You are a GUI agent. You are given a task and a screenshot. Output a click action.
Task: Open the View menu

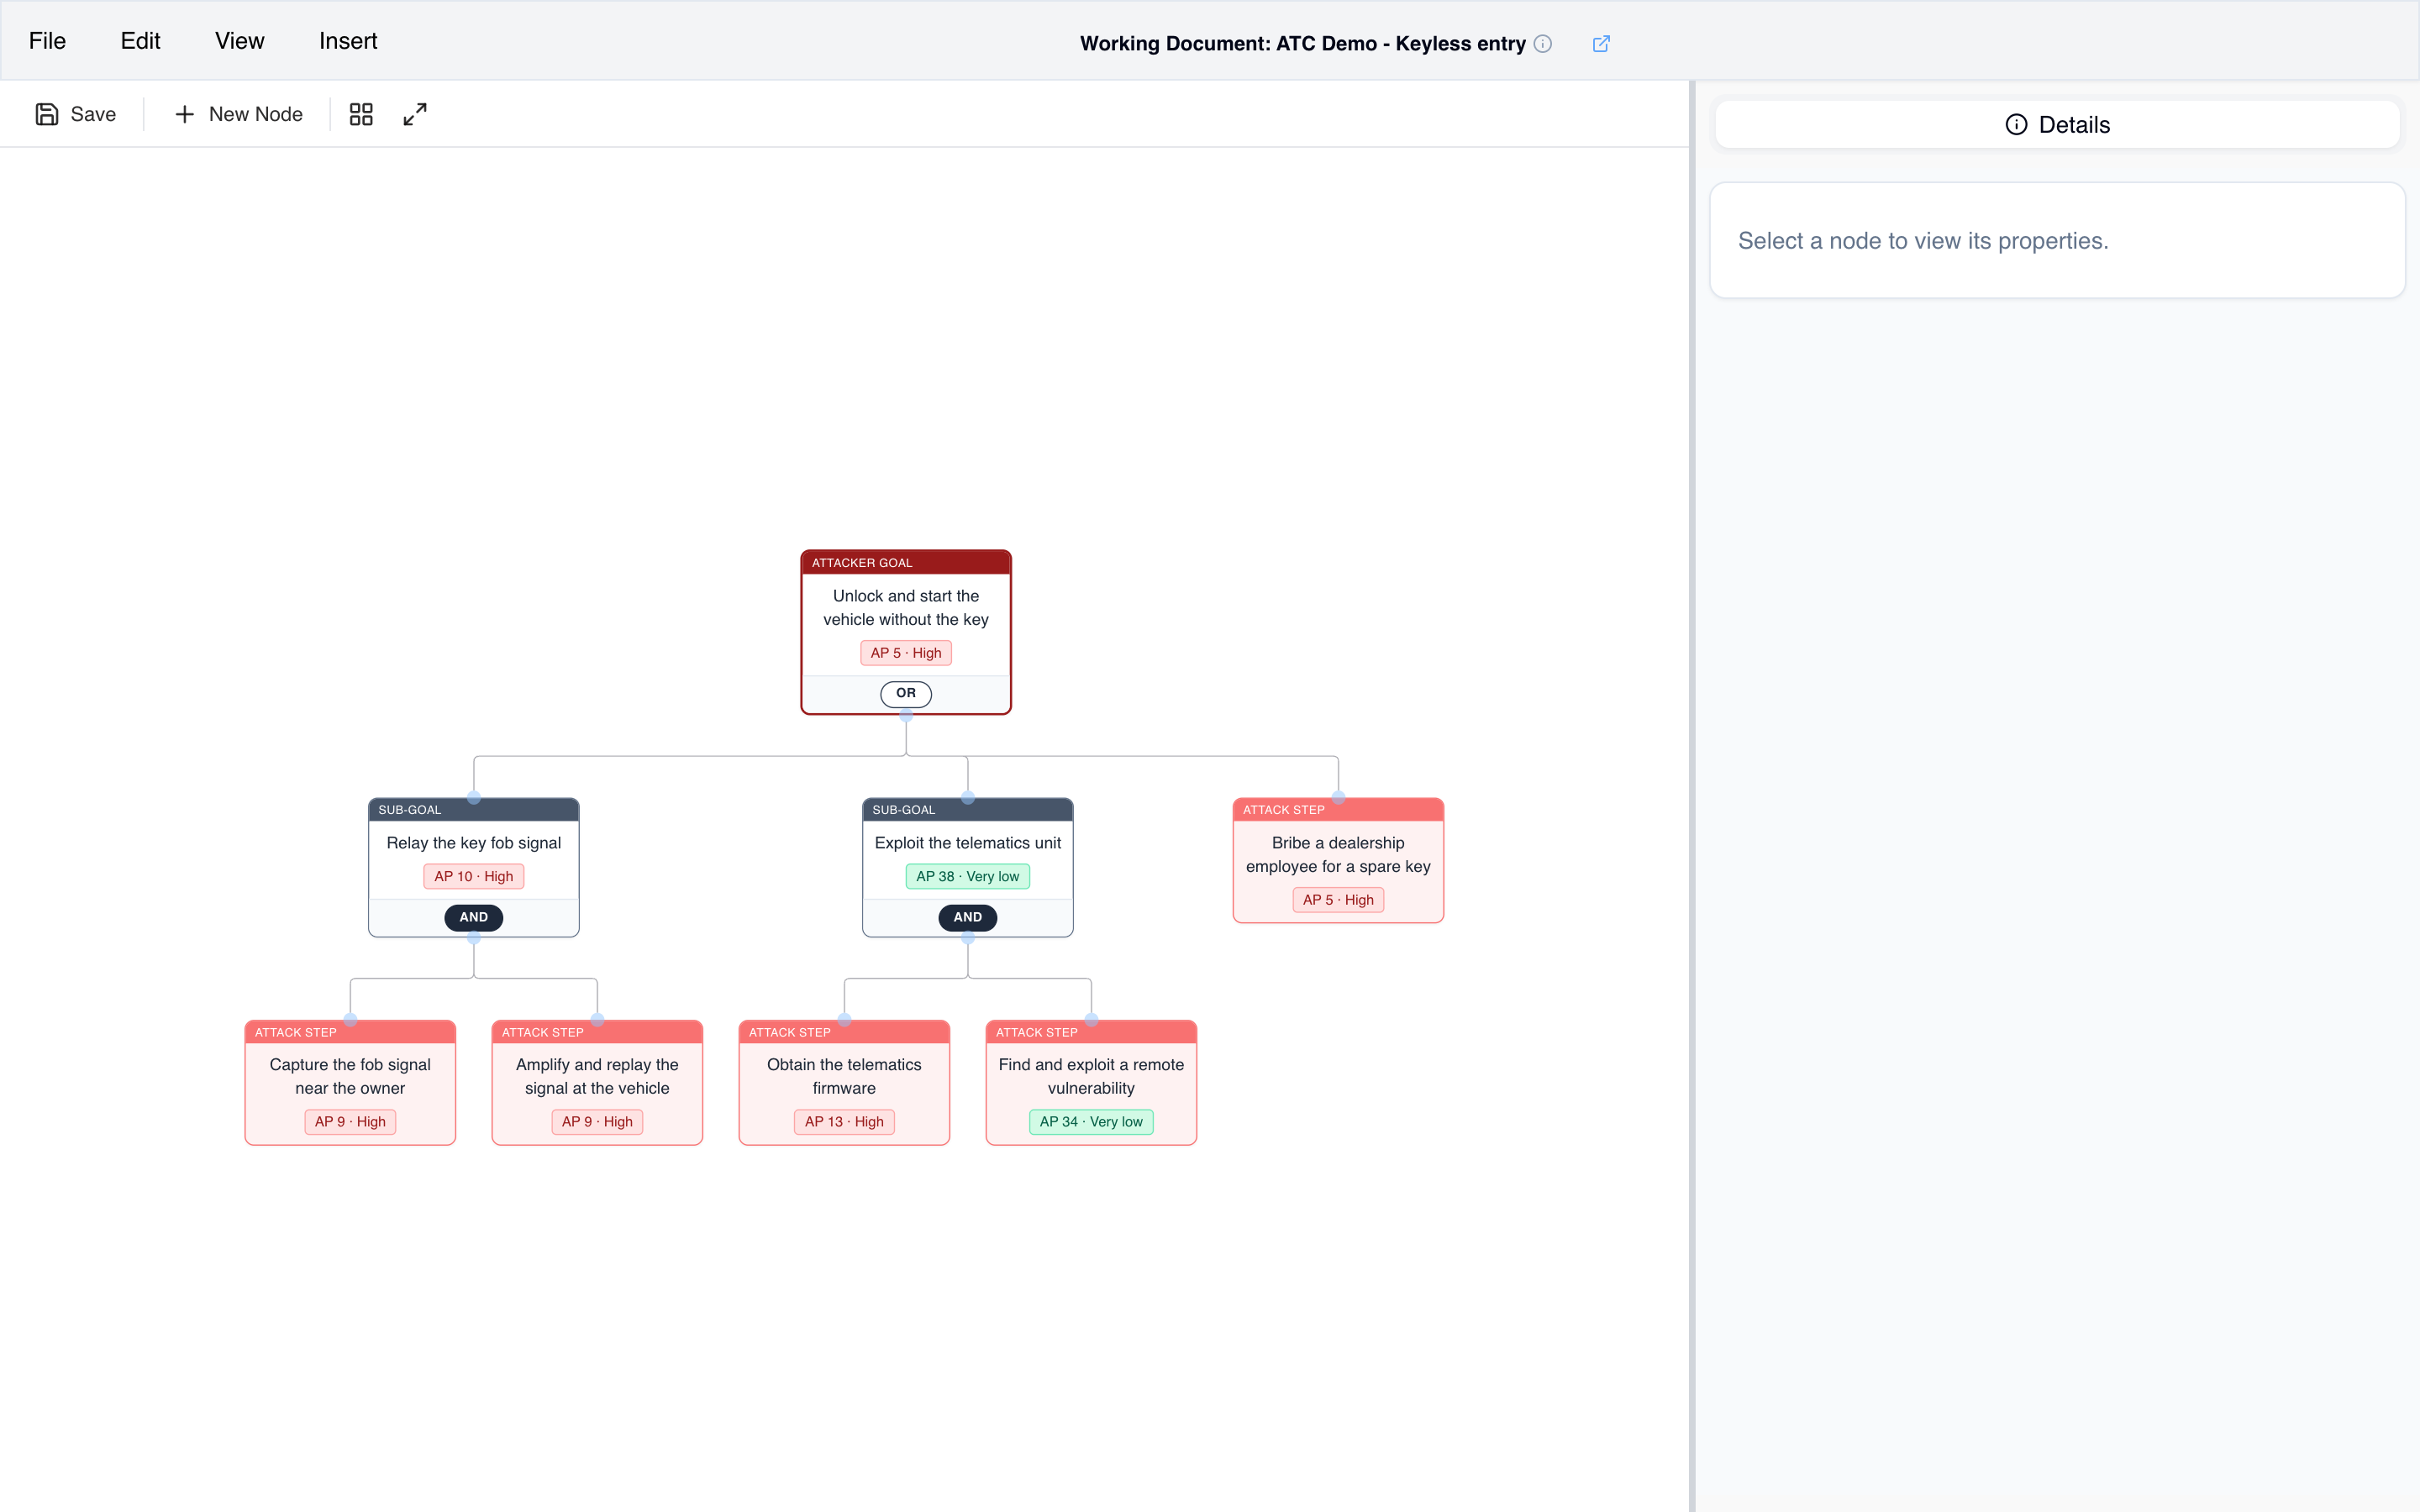tap(239, 41)
